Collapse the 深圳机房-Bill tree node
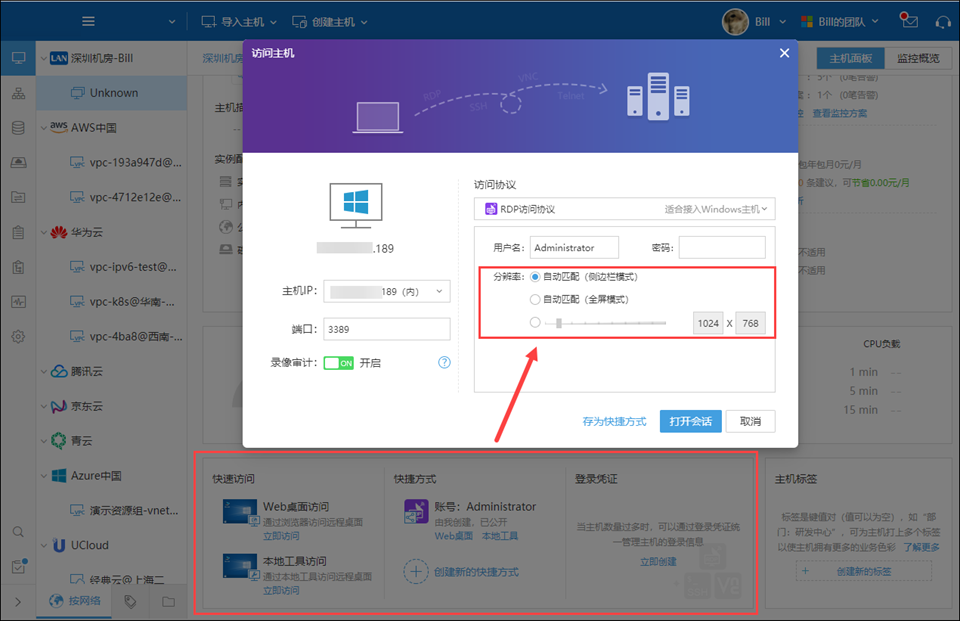Screen dimensions: 960x621 [x=43, y=58]
